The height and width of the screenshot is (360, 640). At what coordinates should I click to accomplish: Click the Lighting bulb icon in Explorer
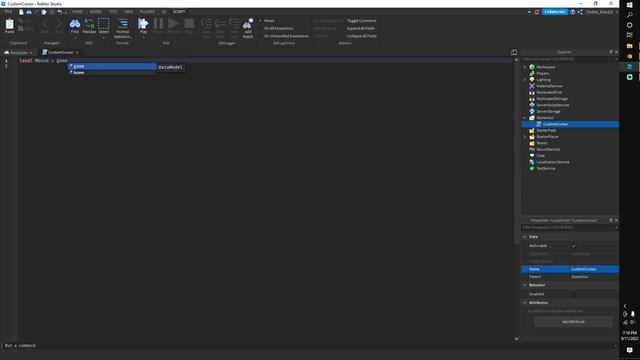(x=532, y=80)
